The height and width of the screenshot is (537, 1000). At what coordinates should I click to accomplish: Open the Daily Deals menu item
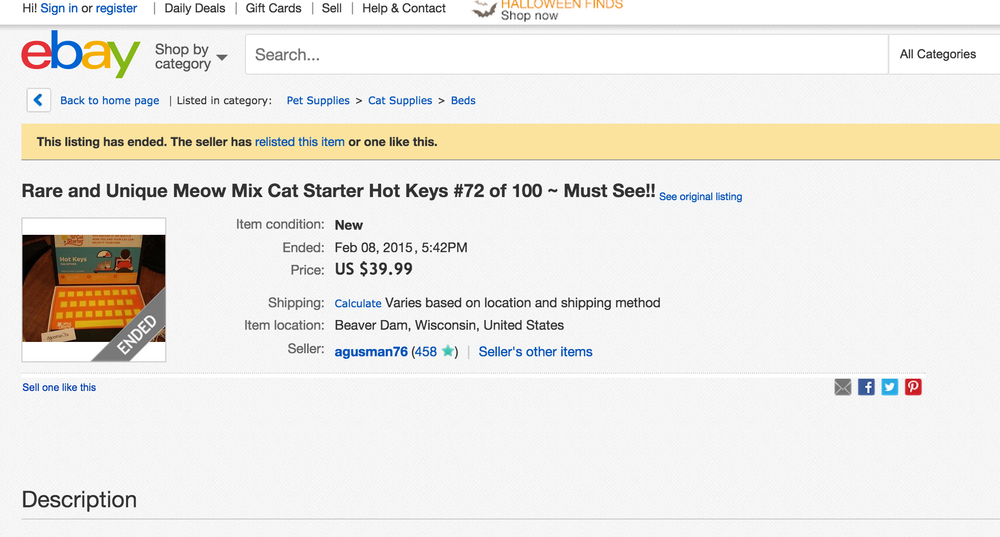(x=195, y=8)
